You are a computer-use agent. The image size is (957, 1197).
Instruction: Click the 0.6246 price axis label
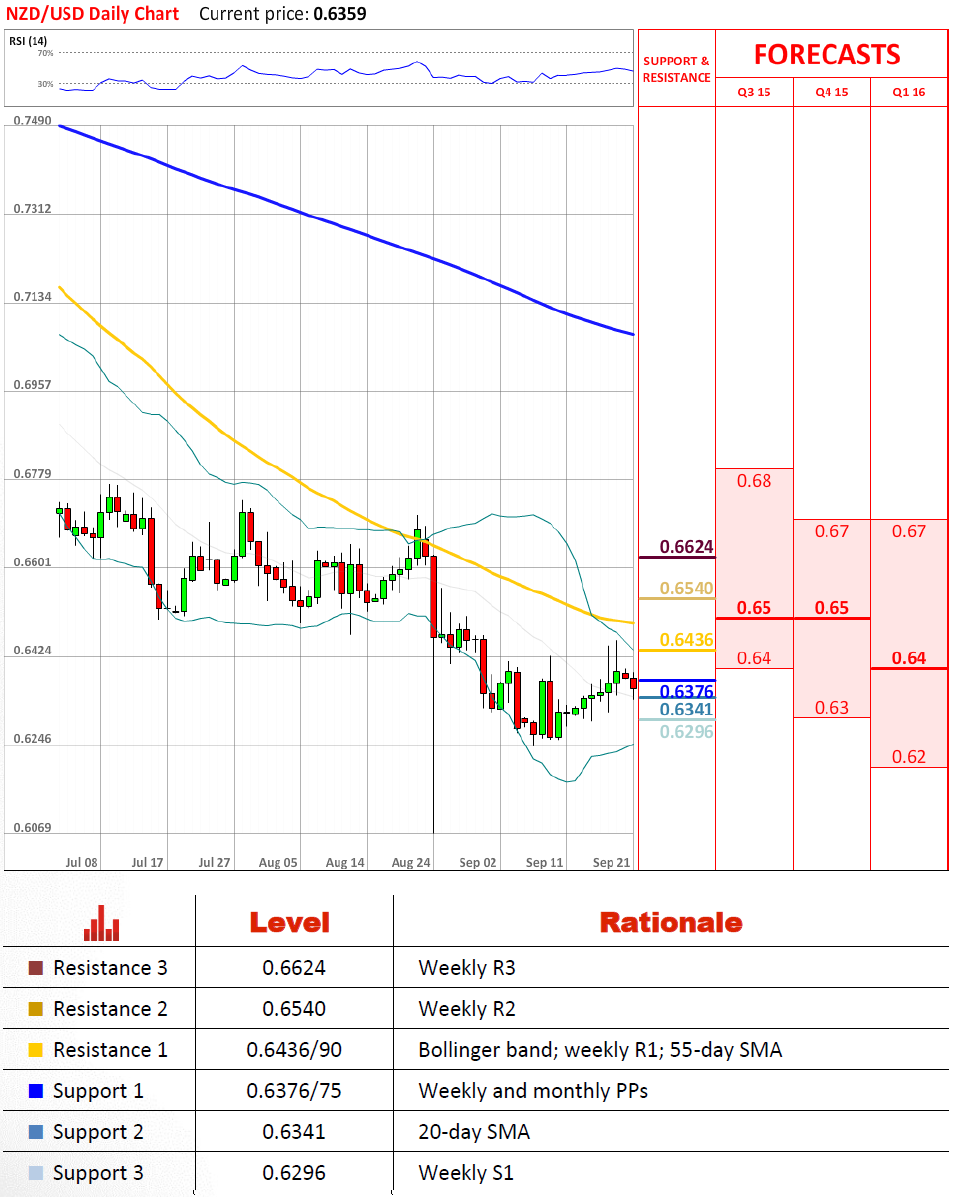pos(33,739)
